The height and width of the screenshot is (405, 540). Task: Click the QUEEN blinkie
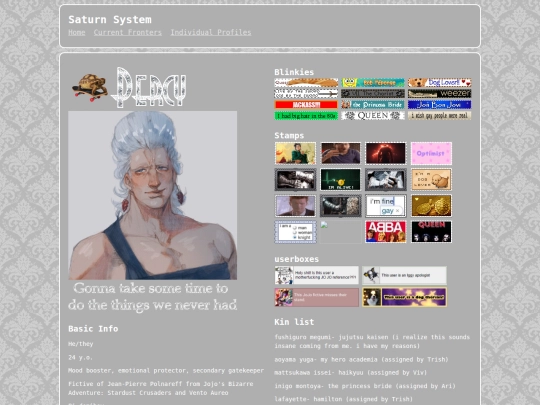pos(373,116)
